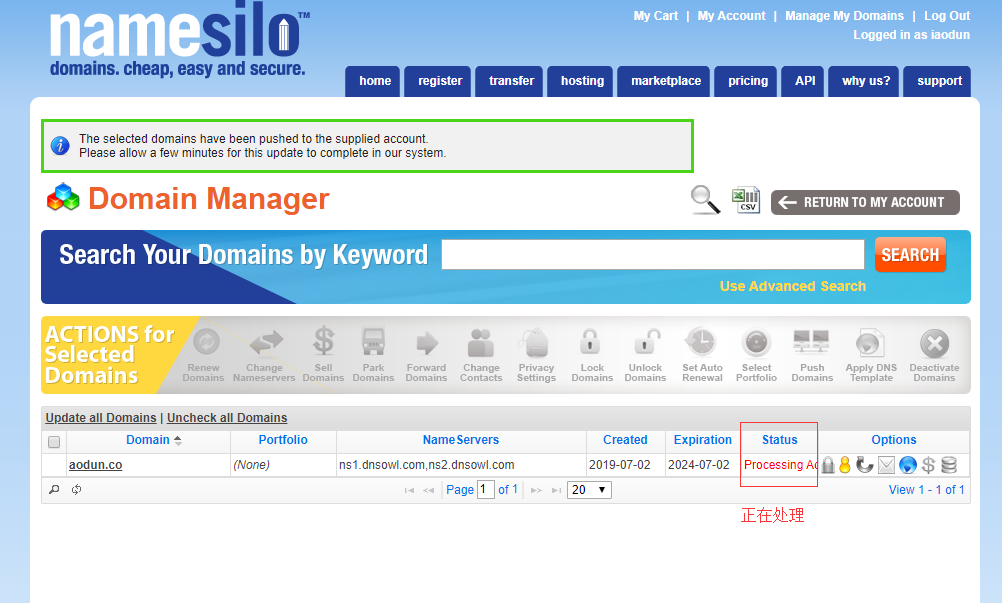Viewport: 1002px width, 603px height.
Task: Click the yellow person icon for aodun.co
Action: point(845,465)
